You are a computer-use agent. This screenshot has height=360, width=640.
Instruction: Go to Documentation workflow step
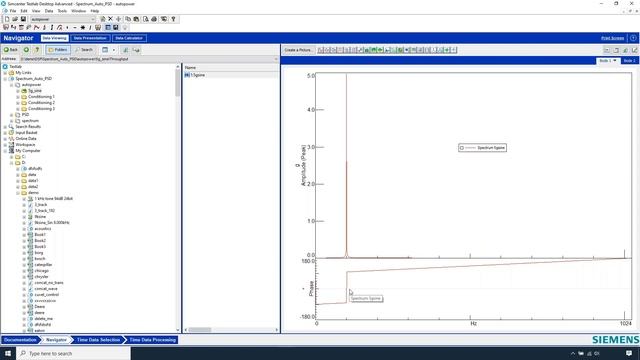[x=20, y=340]
